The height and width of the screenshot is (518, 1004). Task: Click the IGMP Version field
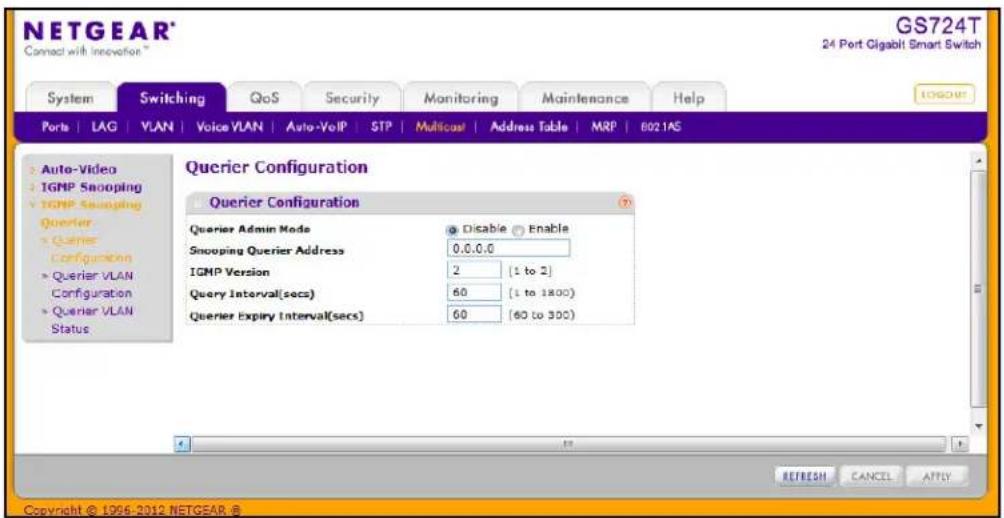click(474, 271)
